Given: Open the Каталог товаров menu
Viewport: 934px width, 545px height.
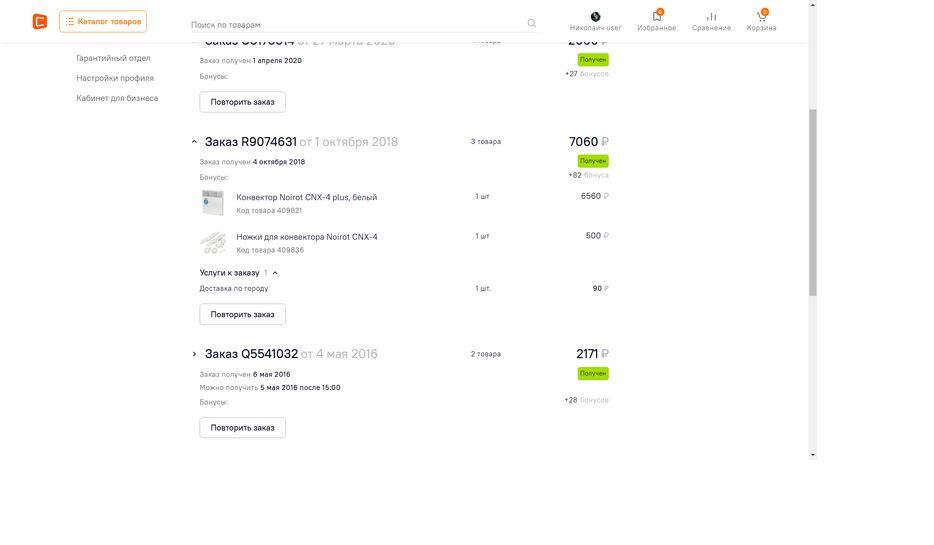Looking at the screenshot, I should click(x=103, y=21).
